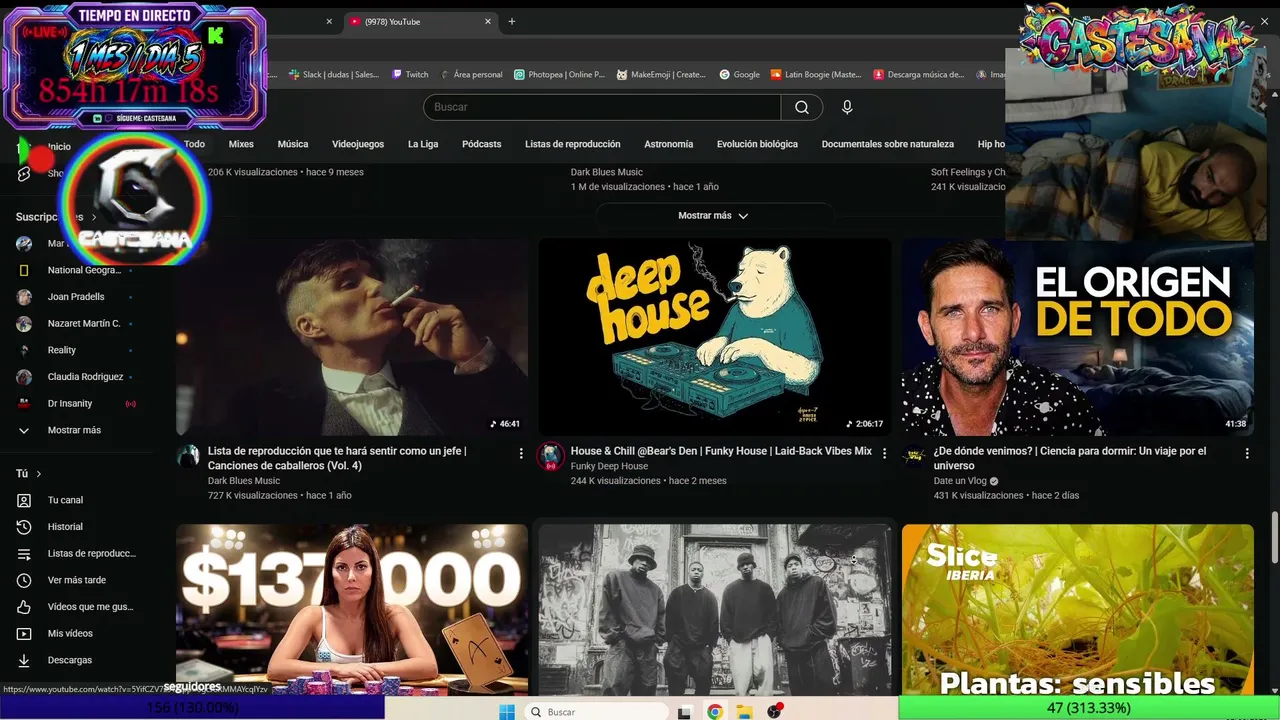
Task: Click the YouTube search magnifier button
Action: tap(802, 107)
